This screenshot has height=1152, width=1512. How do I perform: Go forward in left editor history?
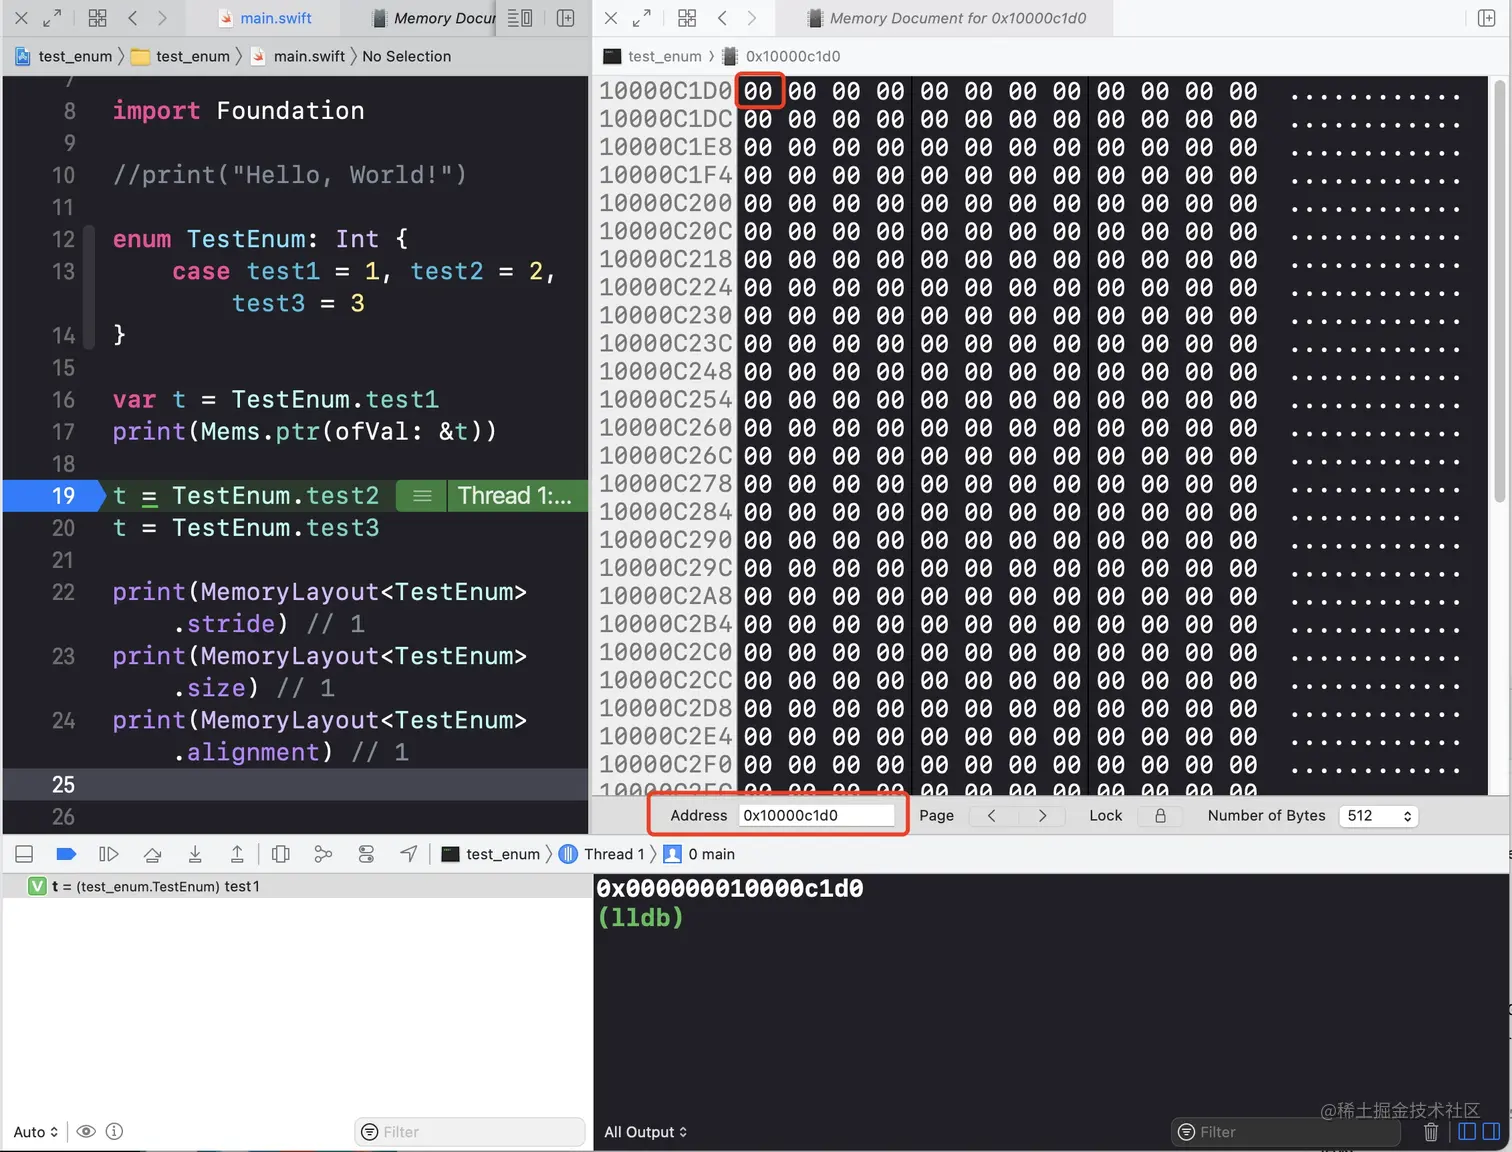(162, 18)
